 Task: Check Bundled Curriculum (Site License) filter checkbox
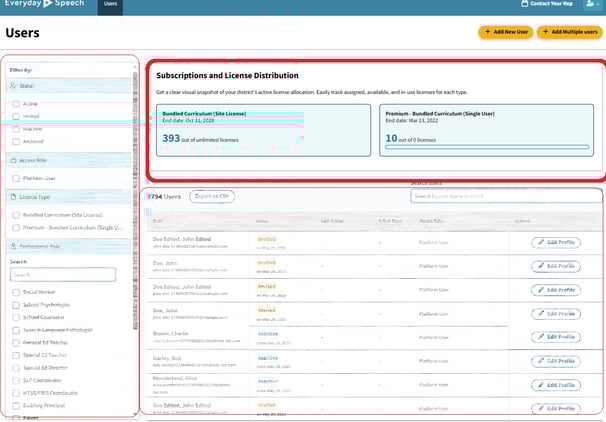pyautogui.click(x=16, y=215)
